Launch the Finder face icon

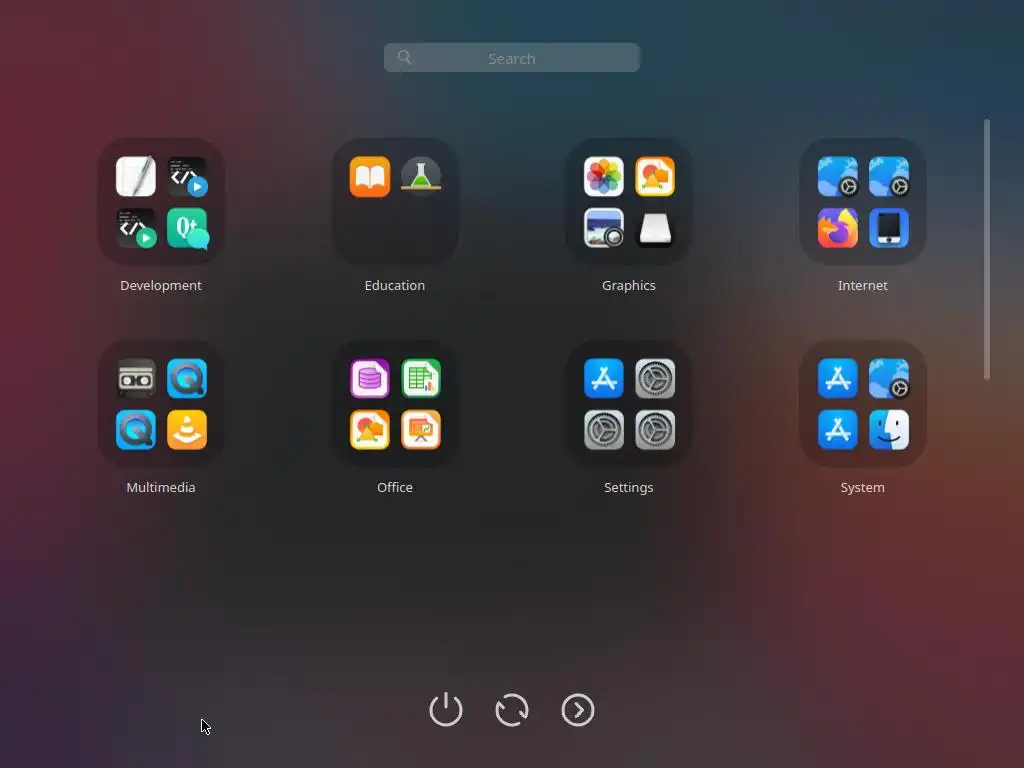coord(889,430)
